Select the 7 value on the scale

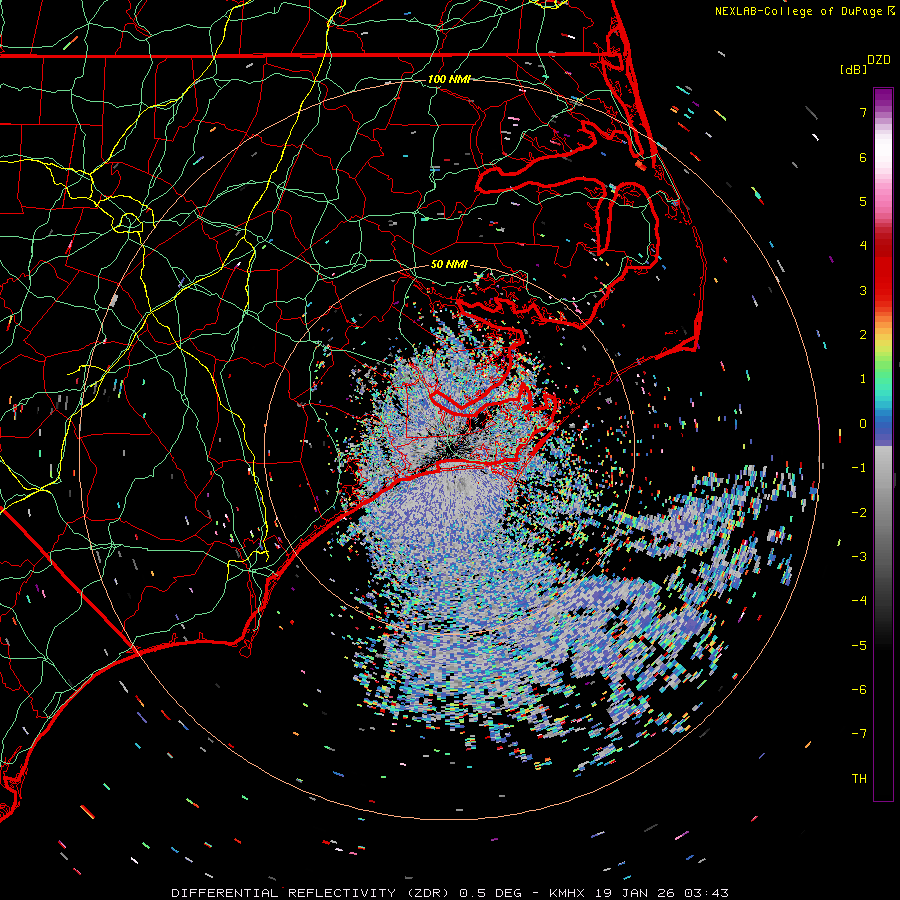pos(863,112)
